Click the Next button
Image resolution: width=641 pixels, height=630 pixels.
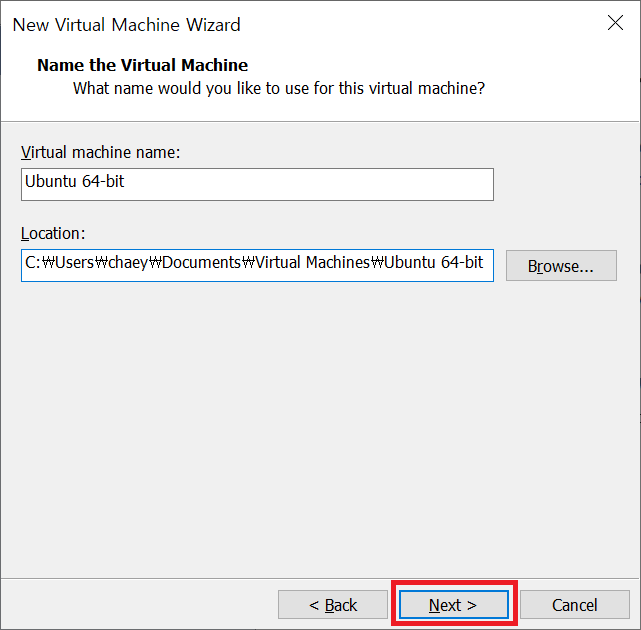coord(454,604)
